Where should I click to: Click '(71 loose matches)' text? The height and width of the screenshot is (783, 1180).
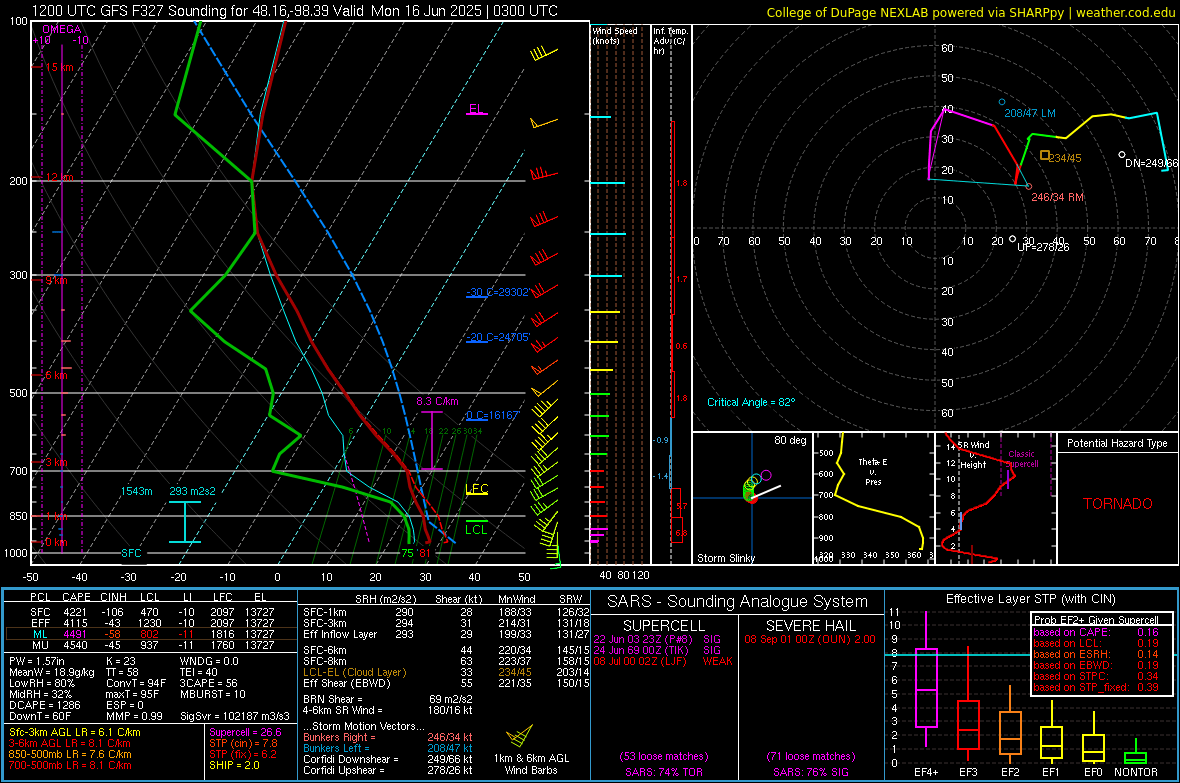pos(810,756)
